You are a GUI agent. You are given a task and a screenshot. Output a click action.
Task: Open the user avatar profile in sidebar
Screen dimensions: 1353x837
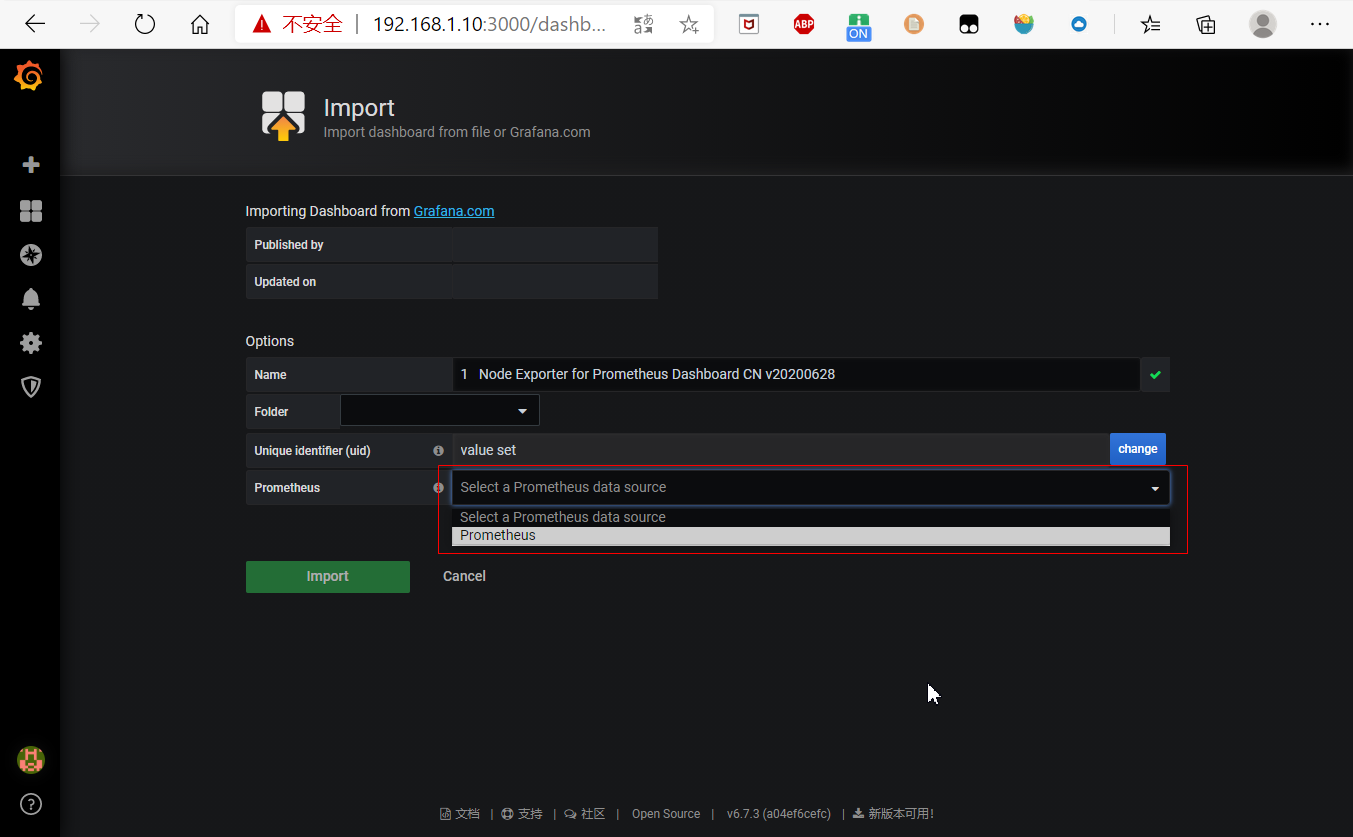pyautogui.click(x=31, y=760)
